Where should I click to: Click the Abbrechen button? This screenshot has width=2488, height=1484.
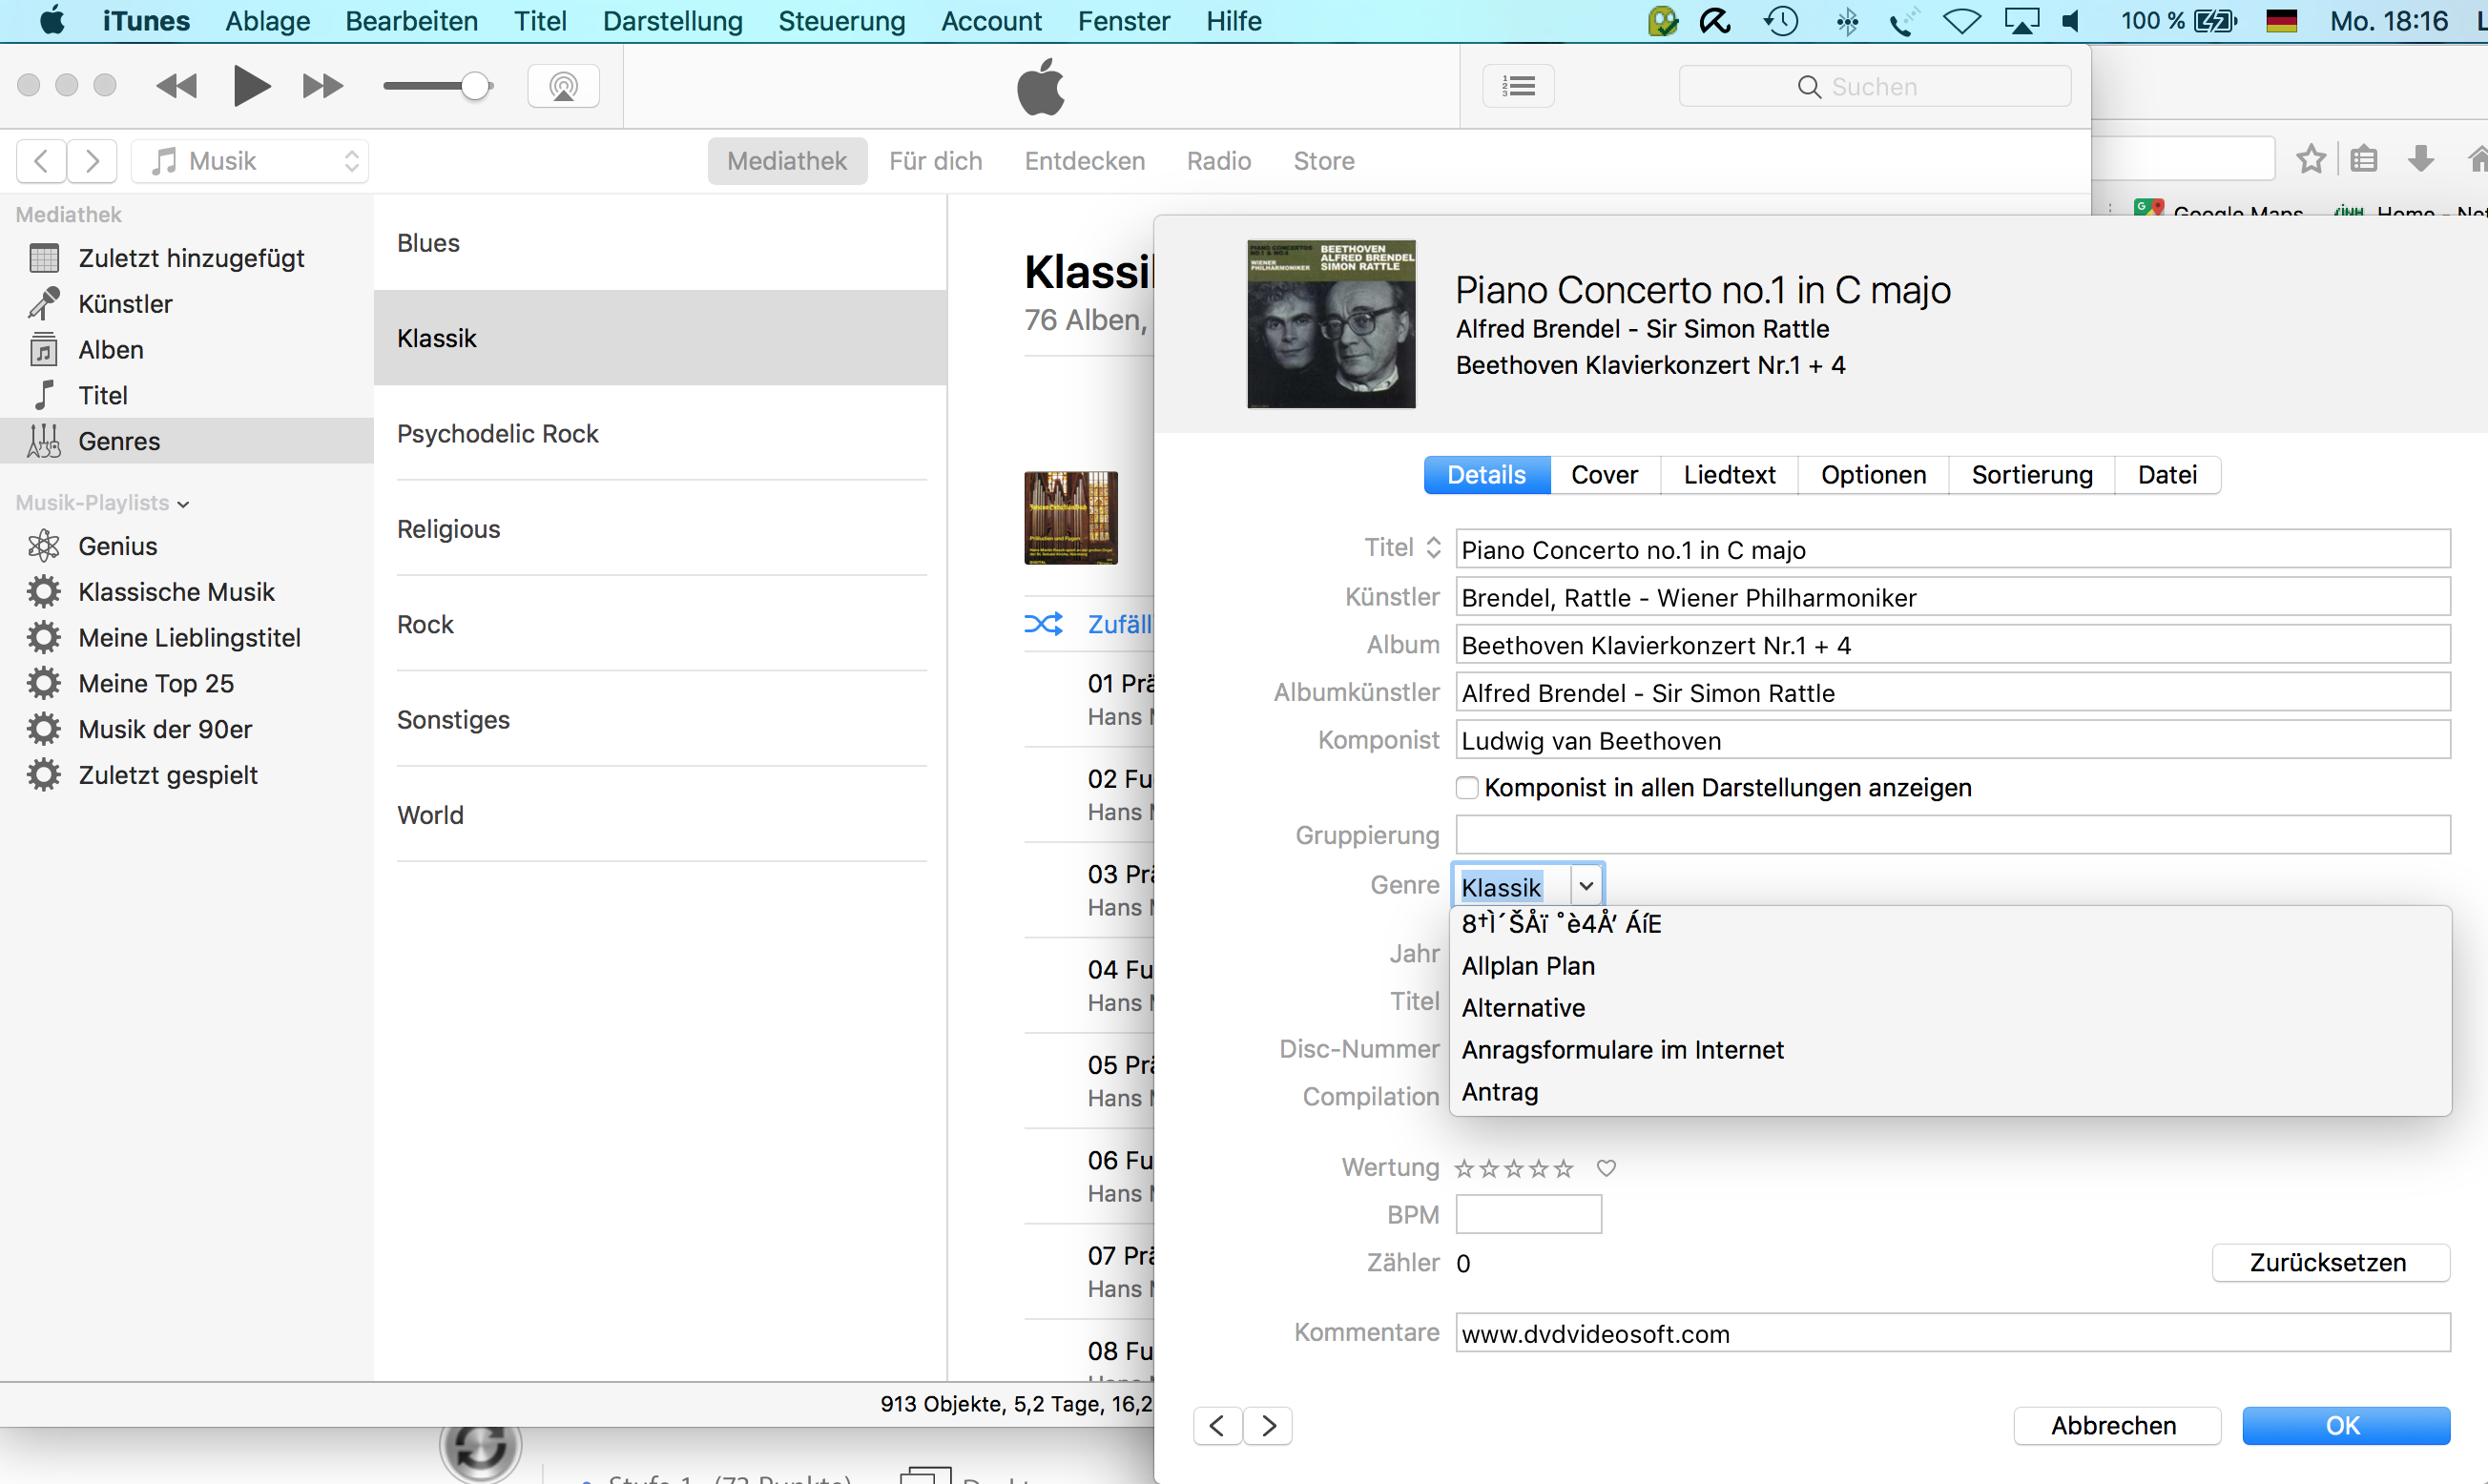(2115, 1425)
